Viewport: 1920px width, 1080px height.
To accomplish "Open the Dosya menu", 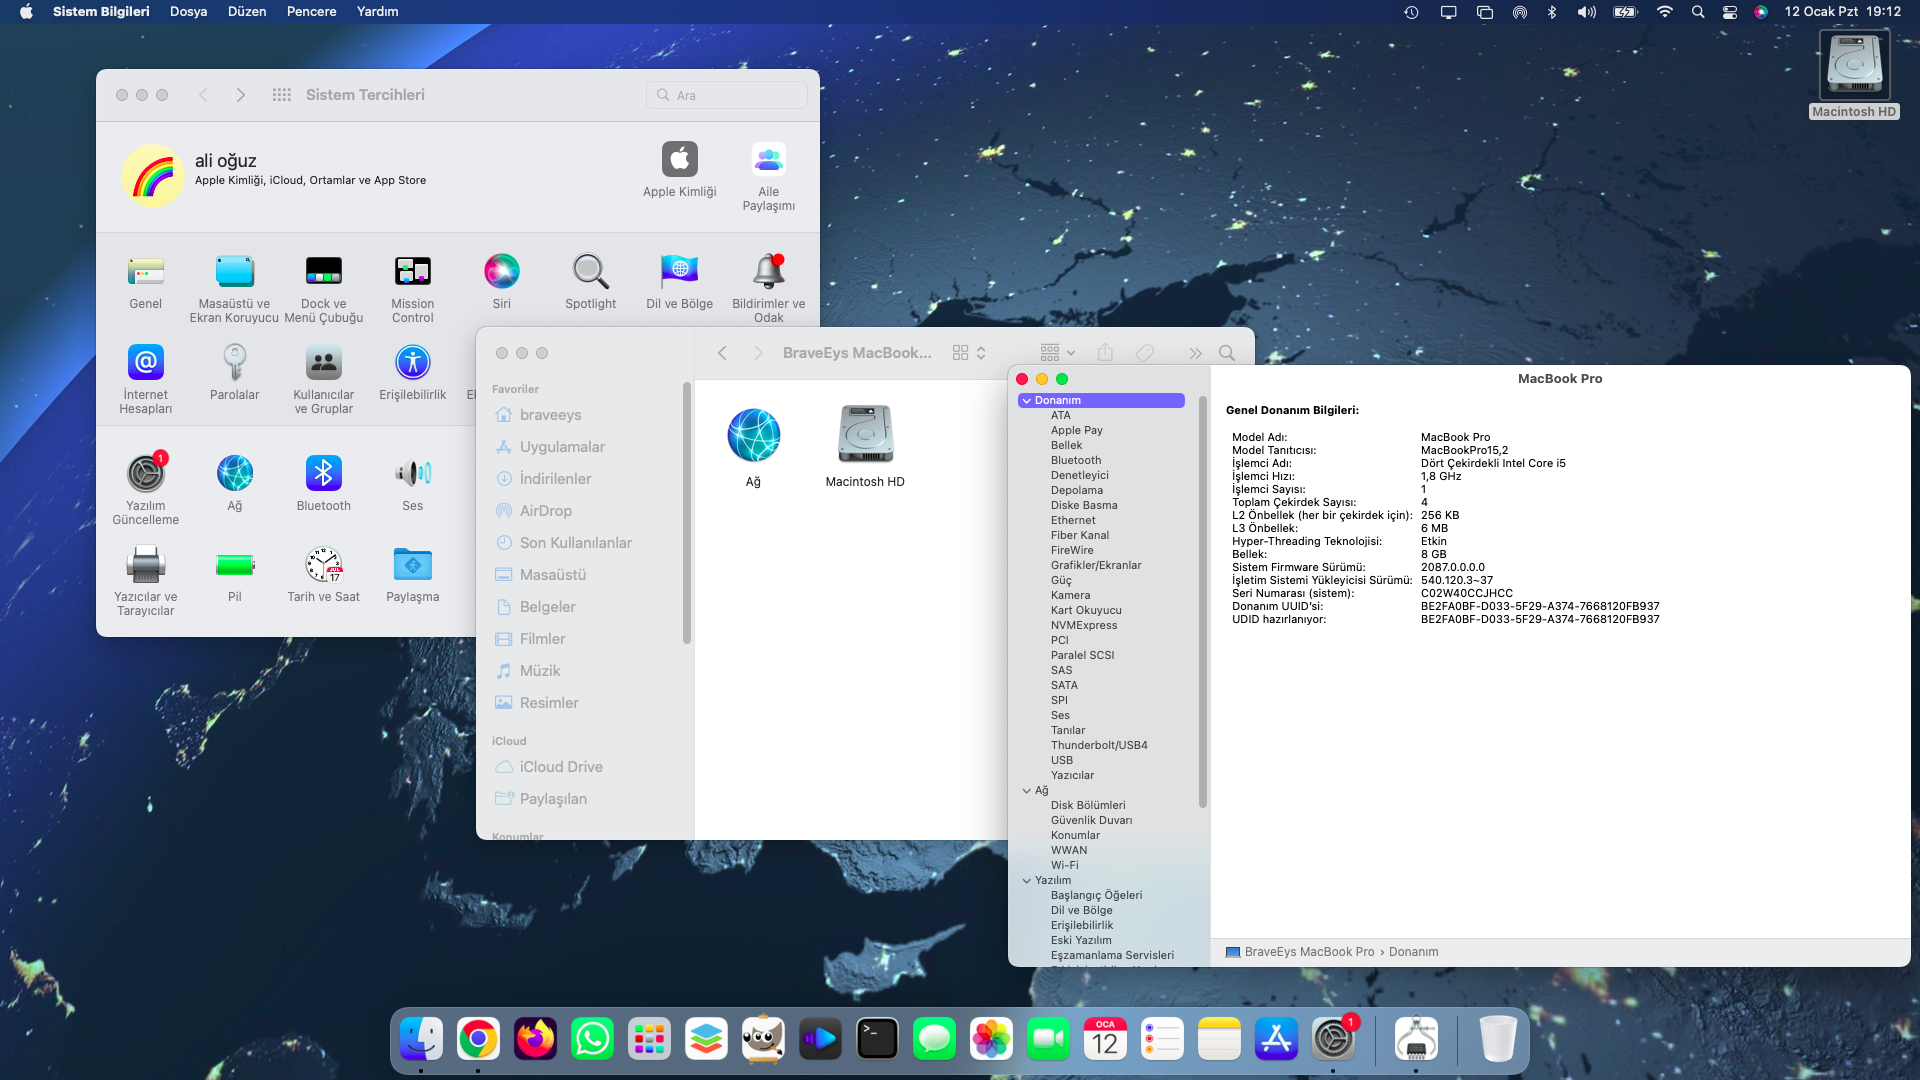I will [x=188, y=12].
